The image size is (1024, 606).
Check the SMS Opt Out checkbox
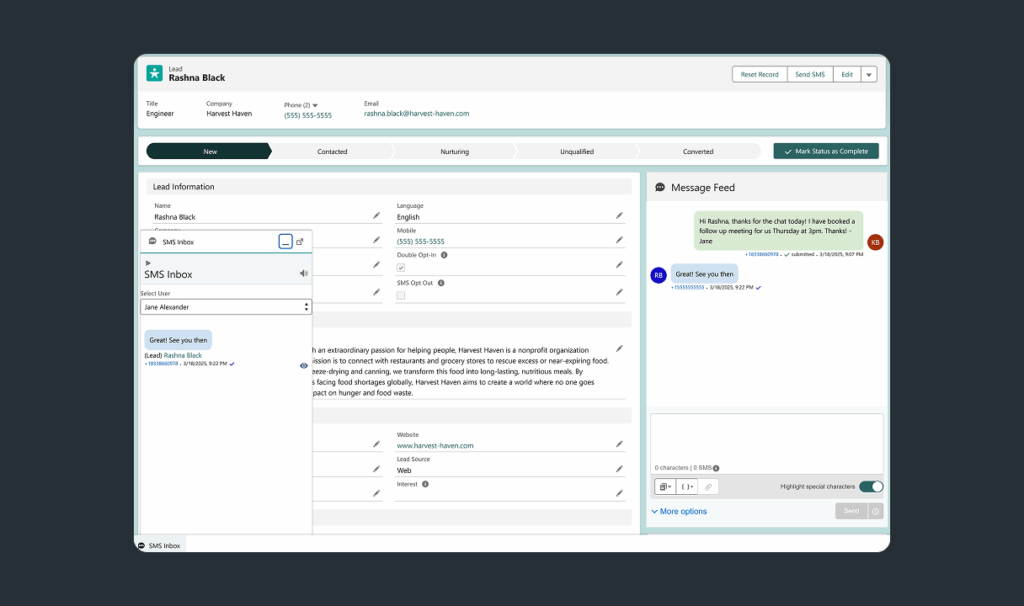click(x=401, y=295)
